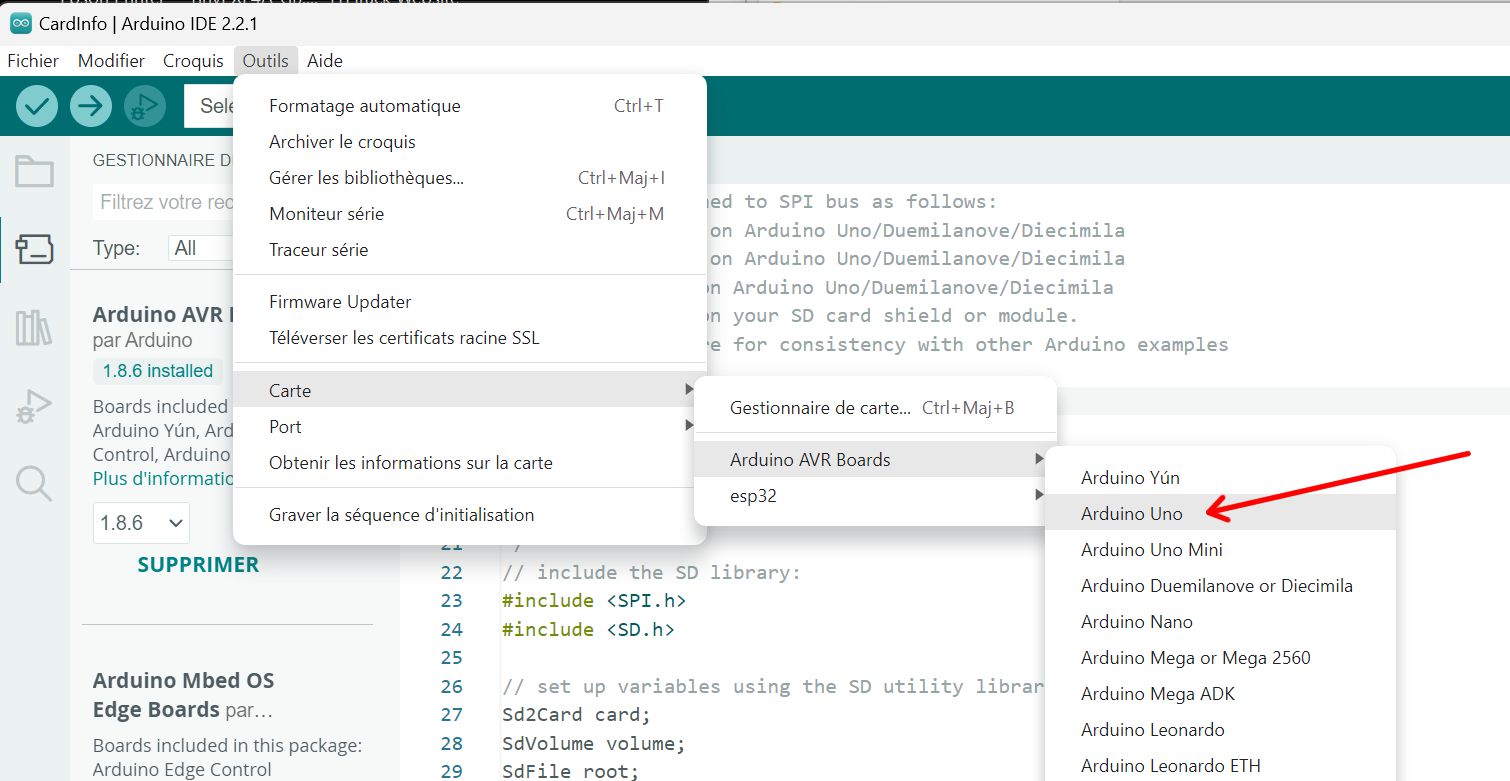Select Arduino Duemilanove or Diecimila board
This screenshot has height=781, width=1510.
(1220, 586)
